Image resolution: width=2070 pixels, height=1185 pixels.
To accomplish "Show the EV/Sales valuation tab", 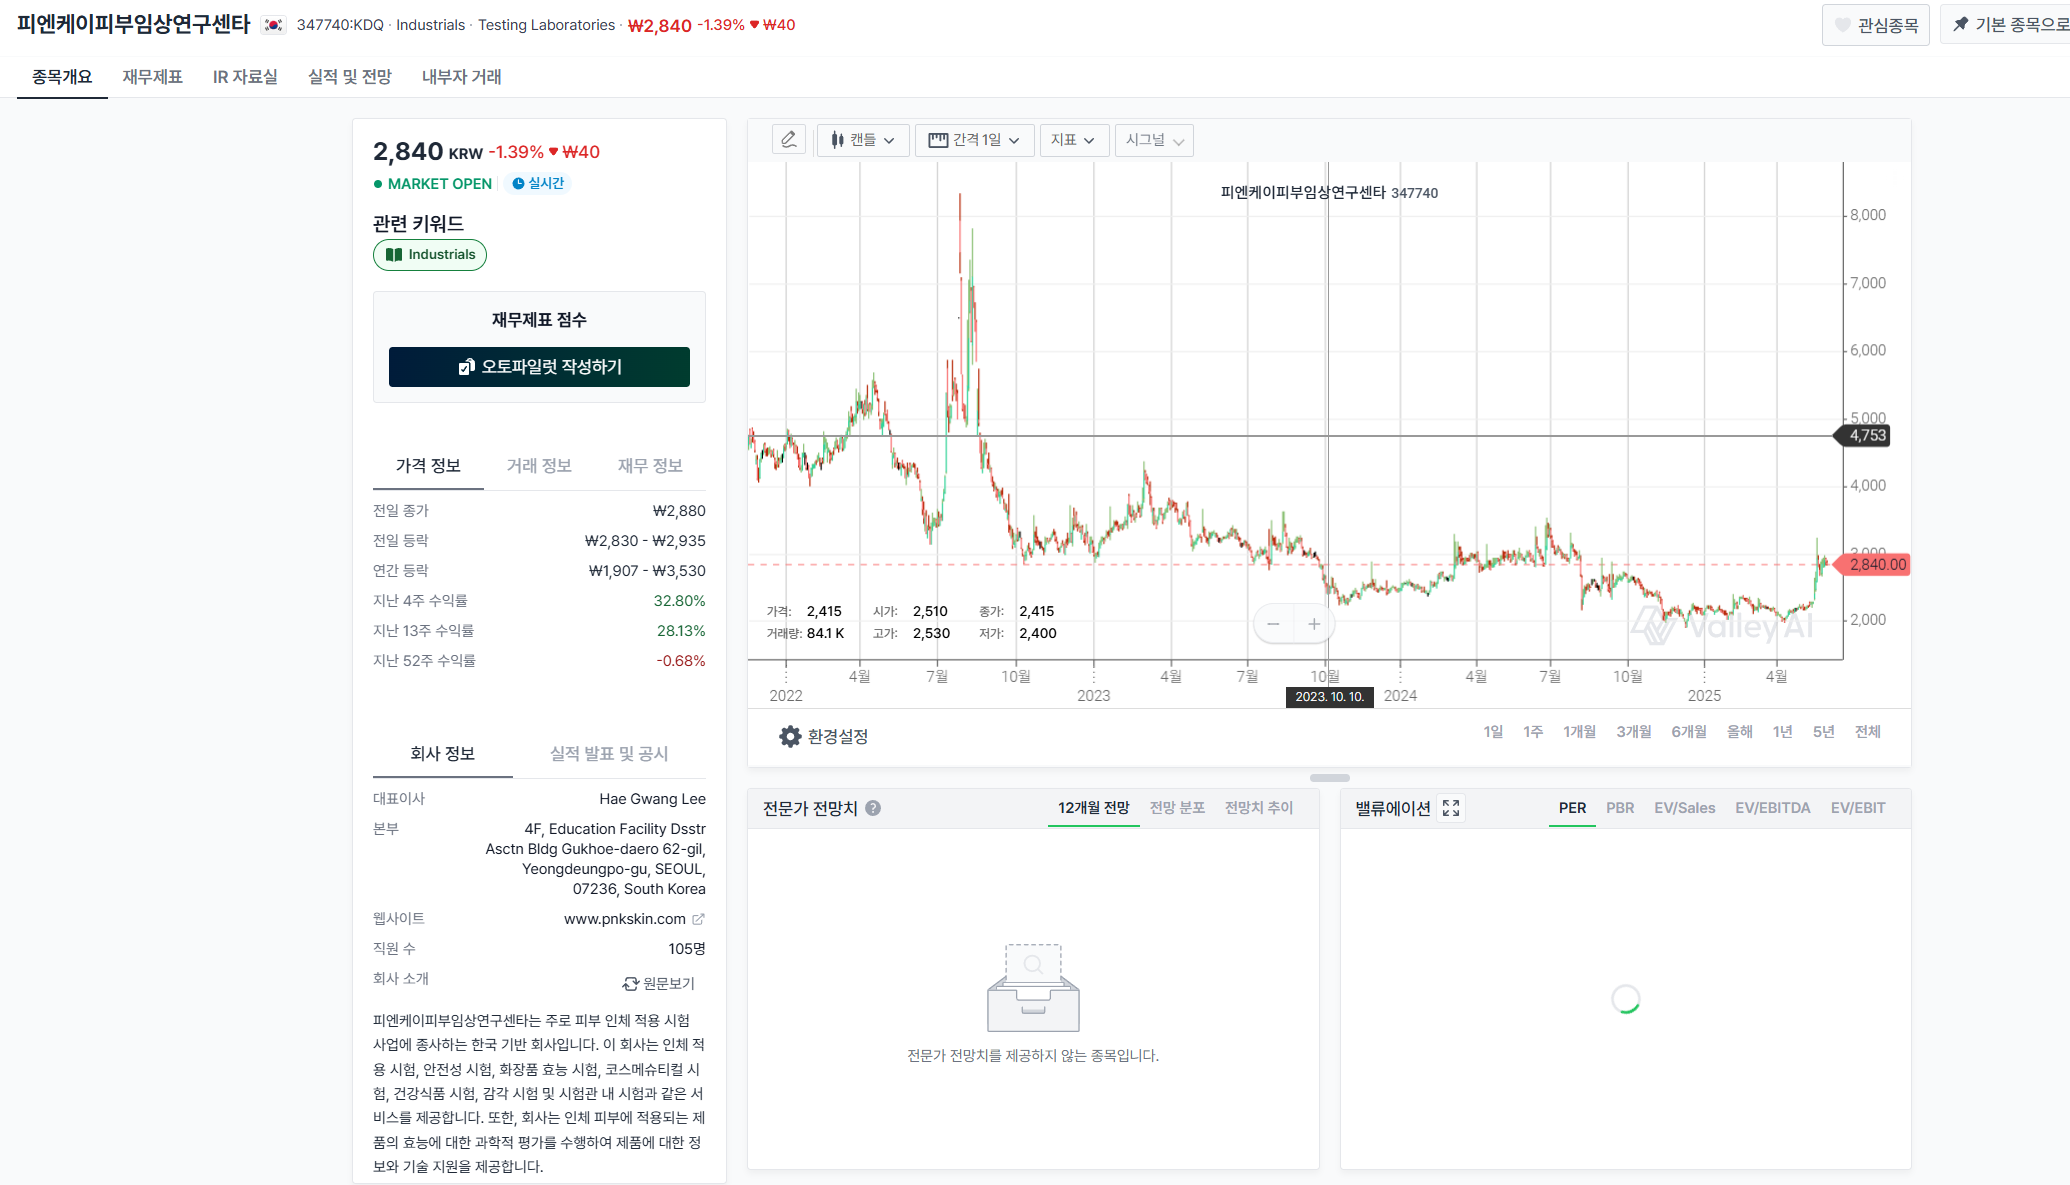I will coord(1684,808).
